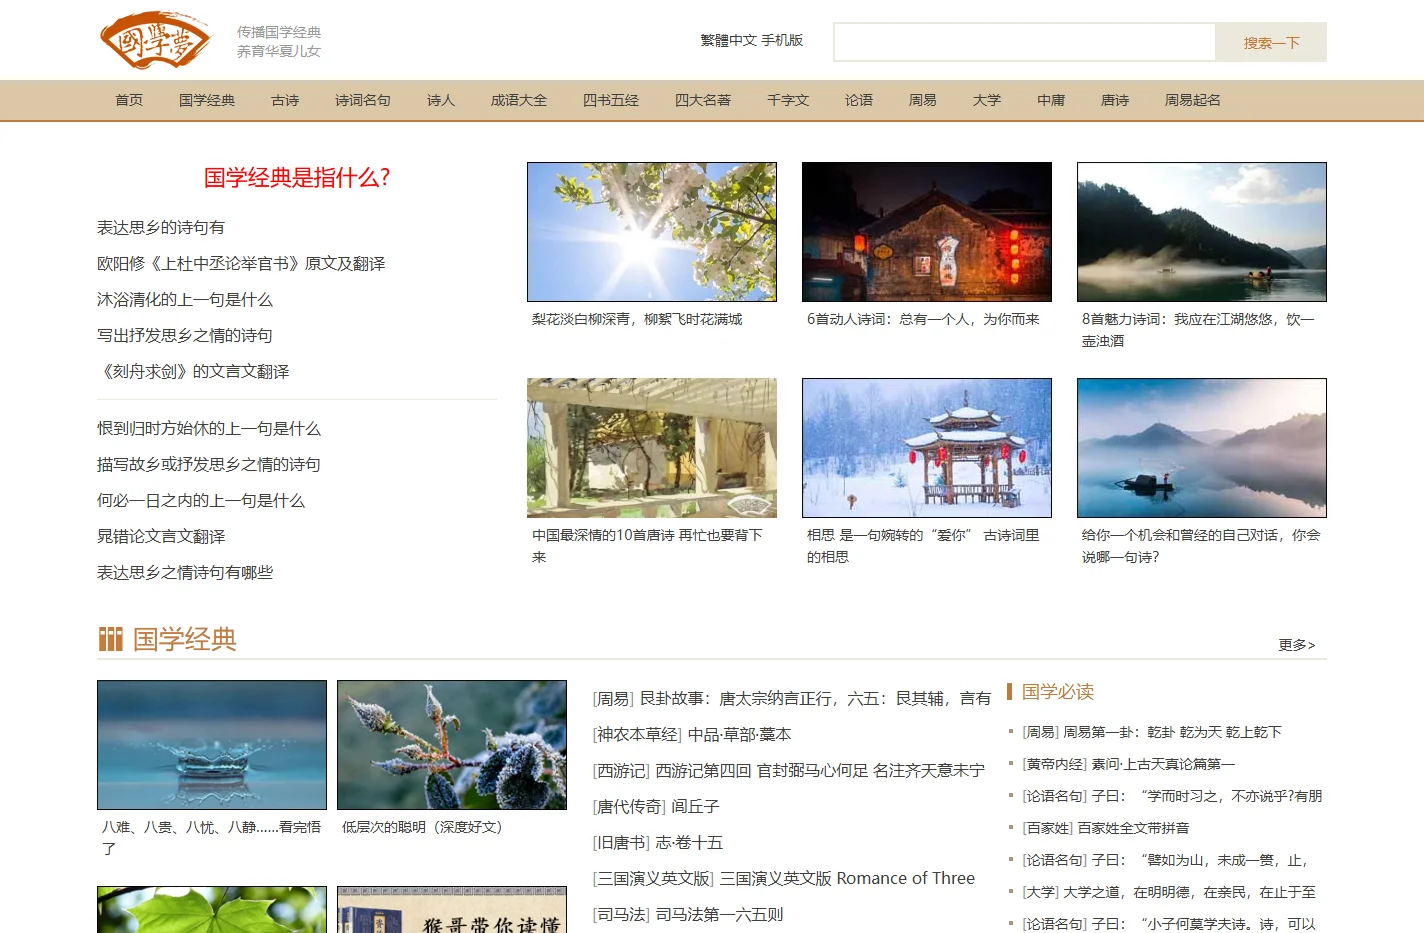The height and width of the screenshot is (933, 1424).
Task: Open the 猴哥带你读懂 thumbnail
Action: tap(452, 909)
